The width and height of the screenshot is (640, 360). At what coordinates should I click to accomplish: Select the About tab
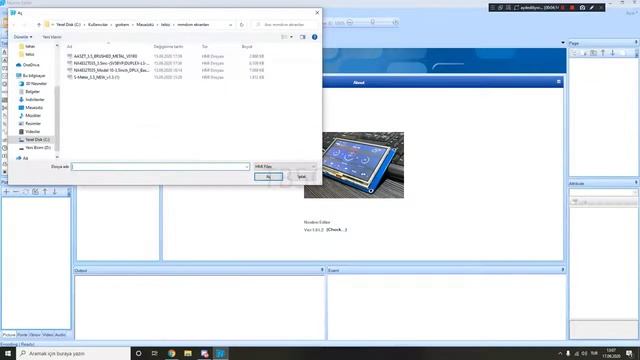pyautogui.click(x=358, y=82)
